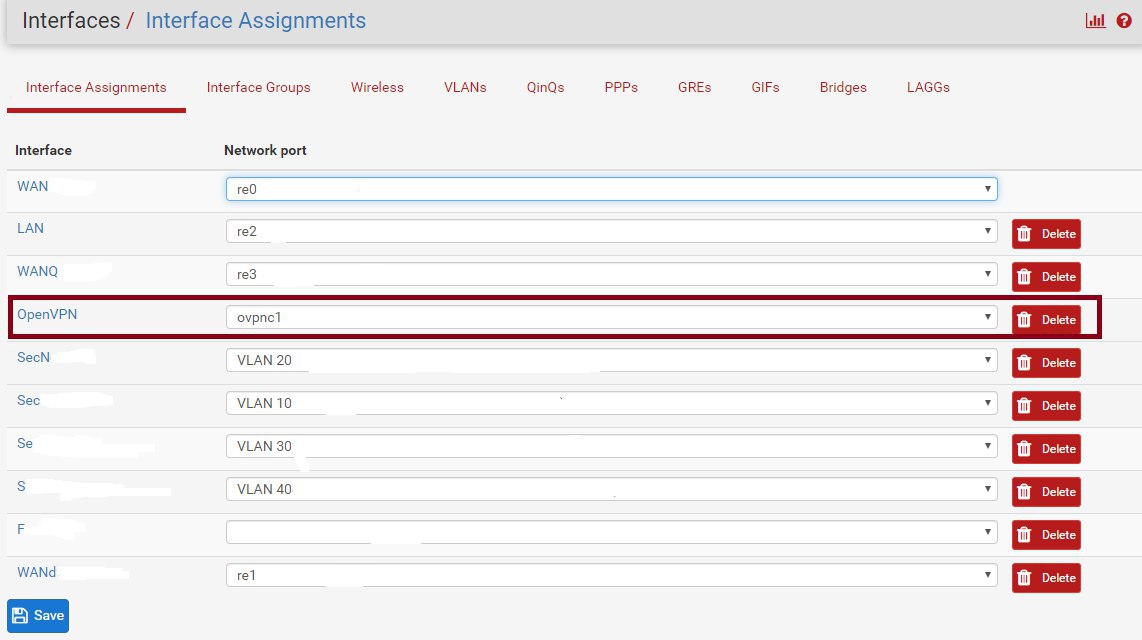The width and height of the screenshot is (1142, 640).
Task: Delete the VLAN 40 interface row
Action: coord(1046,491)
